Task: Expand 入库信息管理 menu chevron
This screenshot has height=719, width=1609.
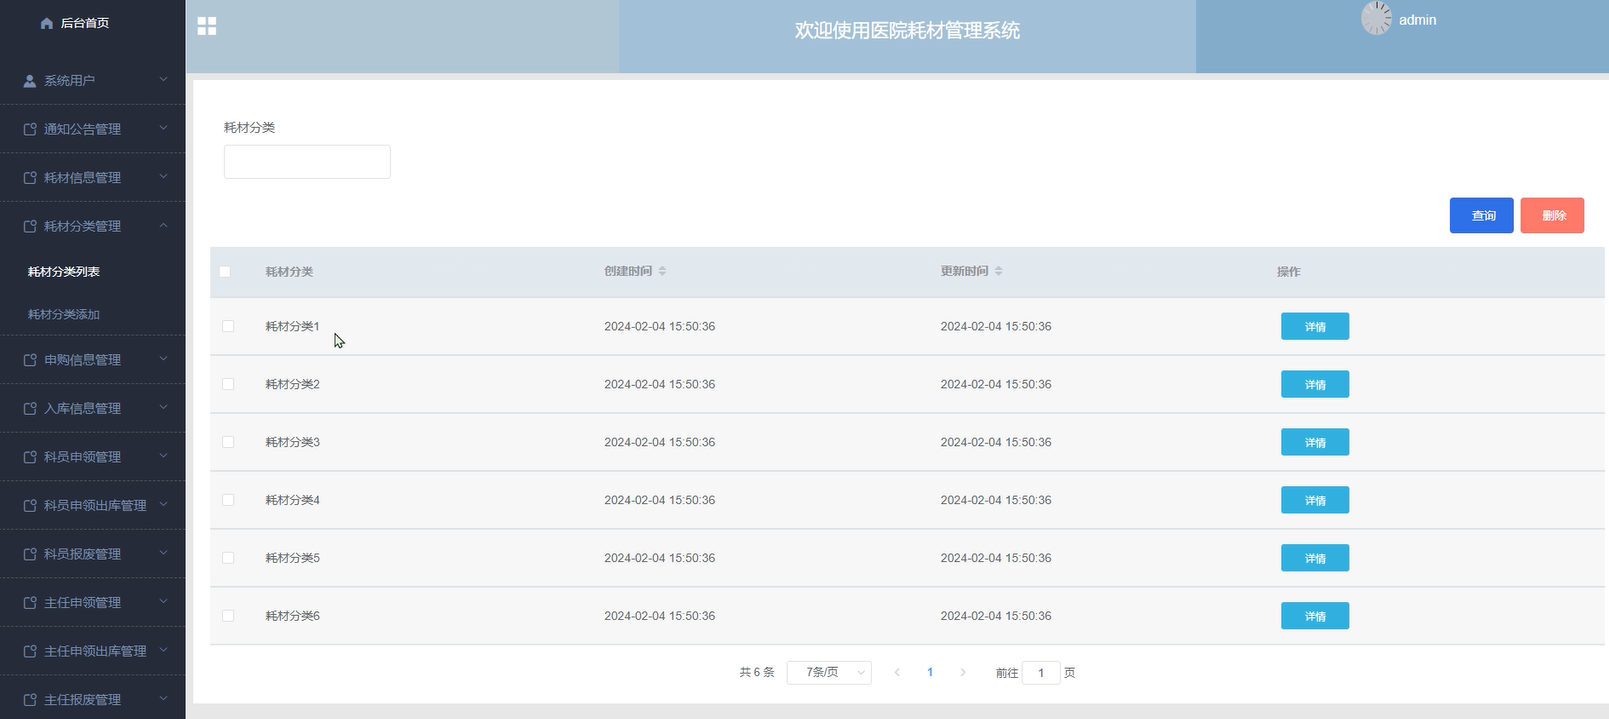Action: pos(163,407)
